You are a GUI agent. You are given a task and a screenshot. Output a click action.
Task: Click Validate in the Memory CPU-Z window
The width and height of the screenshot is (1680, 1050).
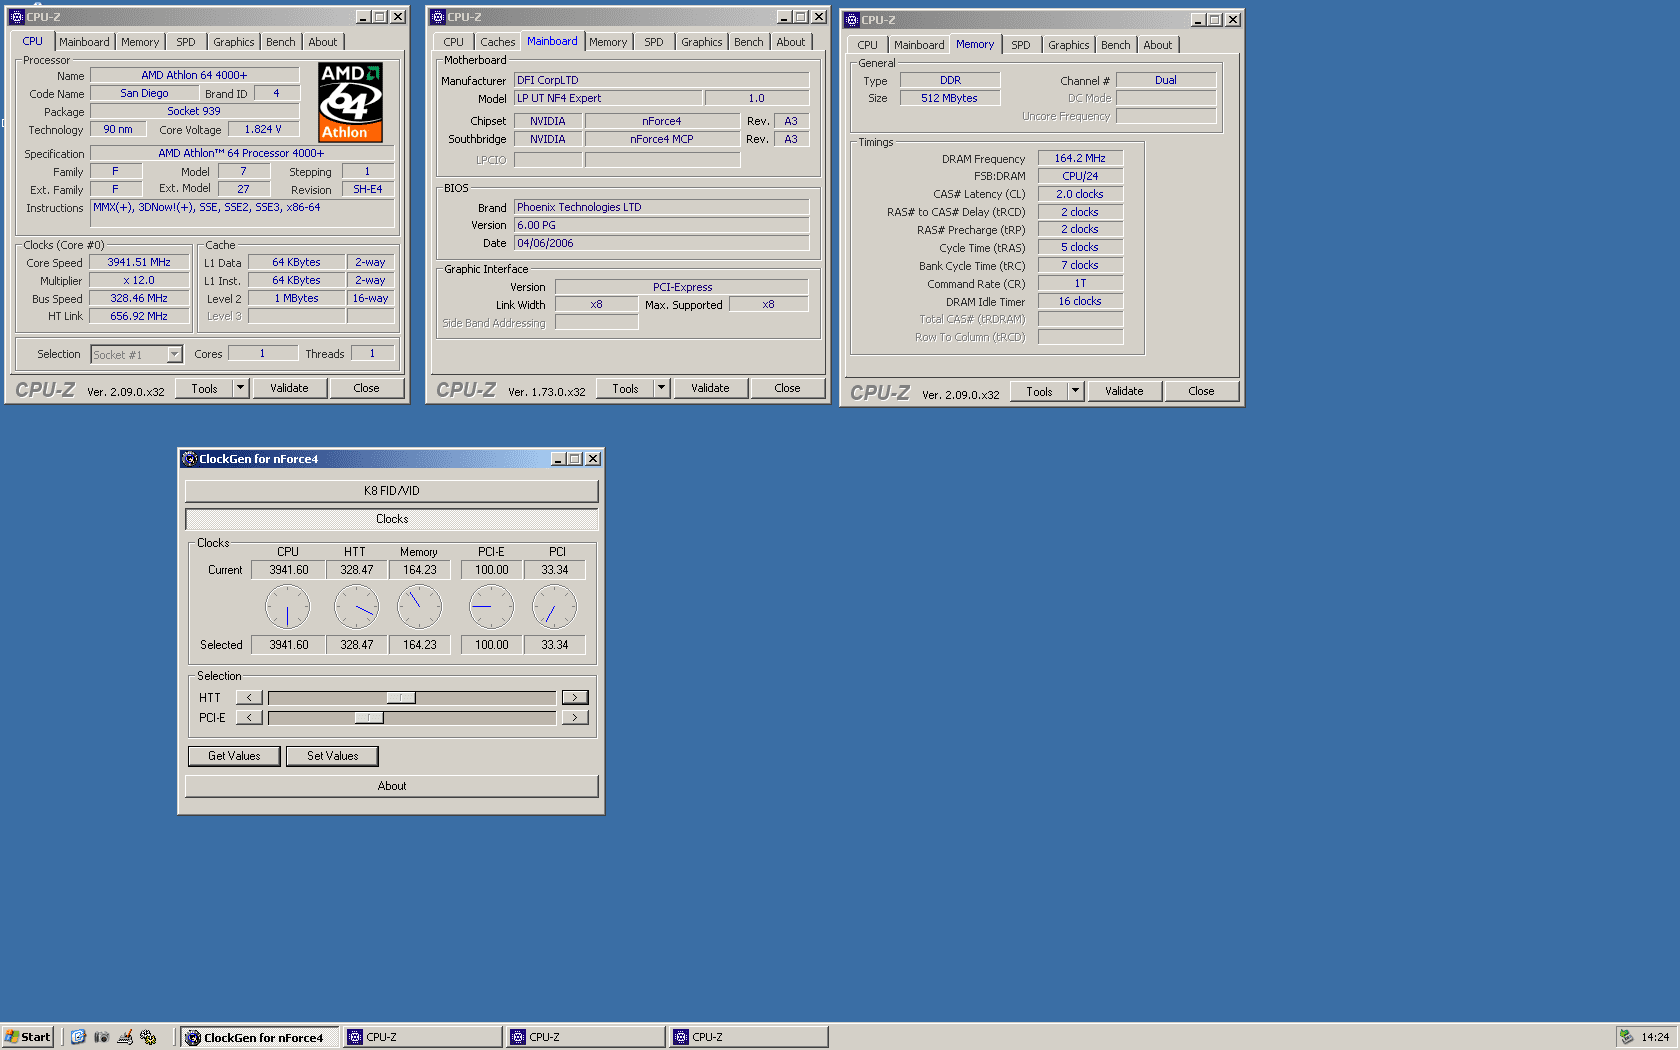point(1124,391)
